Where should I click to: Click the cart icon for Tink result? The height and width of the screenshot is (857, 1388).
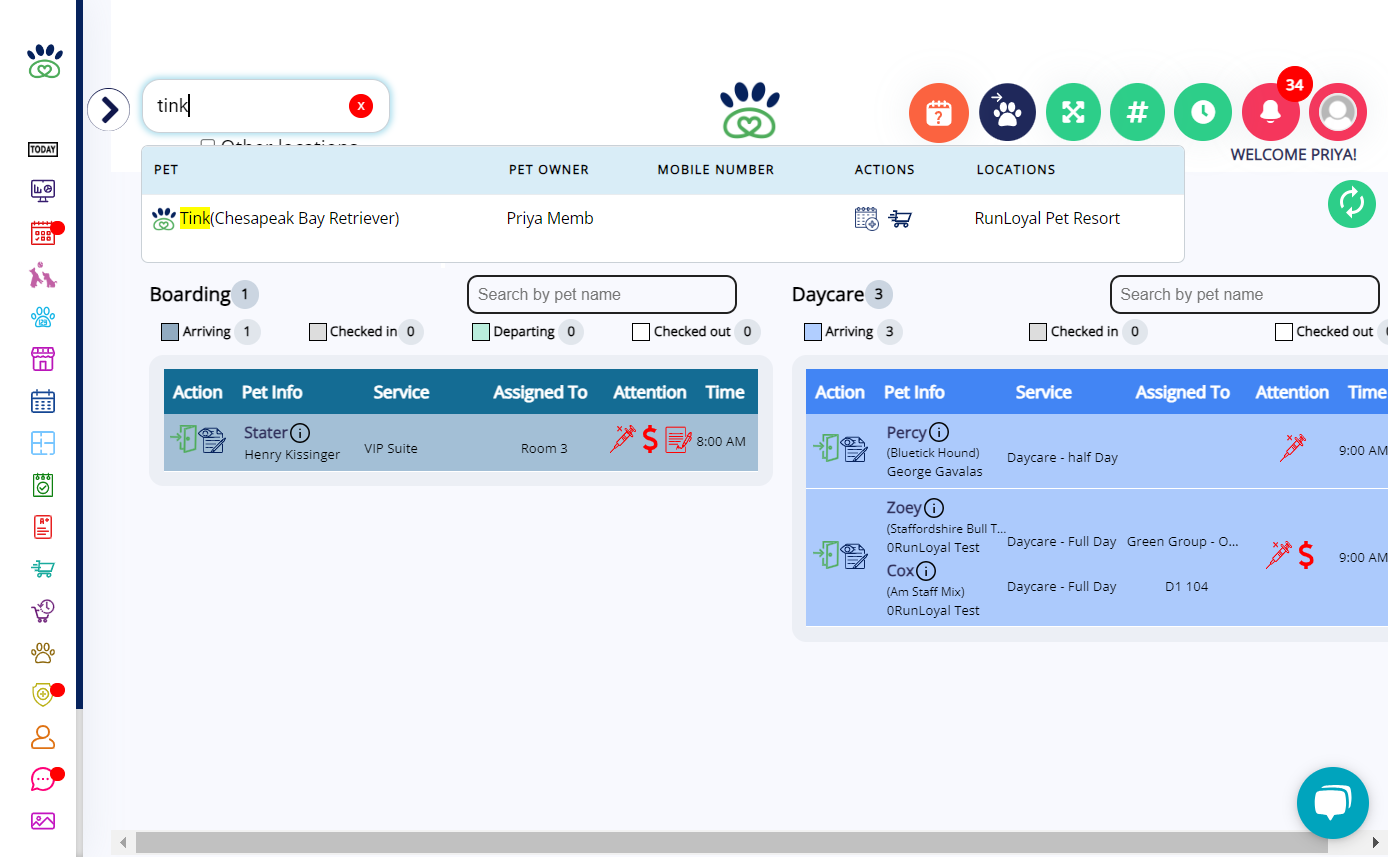900,219
